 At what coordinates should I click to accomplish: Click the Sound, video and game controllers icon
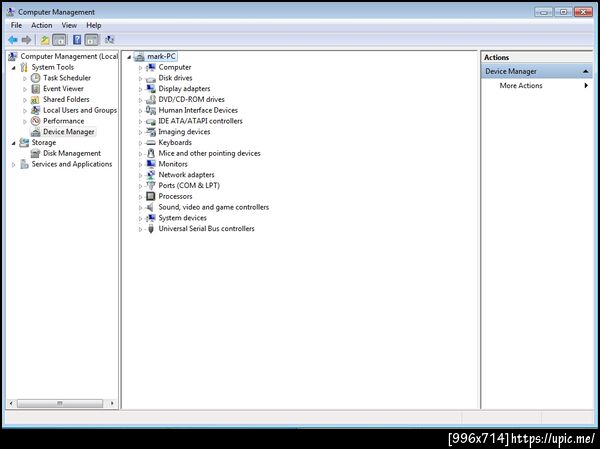(151, 207)
